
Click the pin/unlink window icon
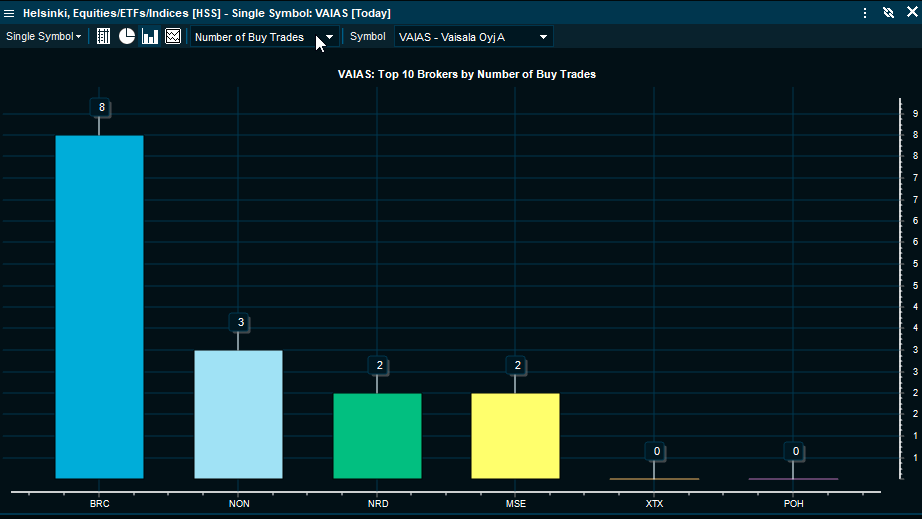888,13
